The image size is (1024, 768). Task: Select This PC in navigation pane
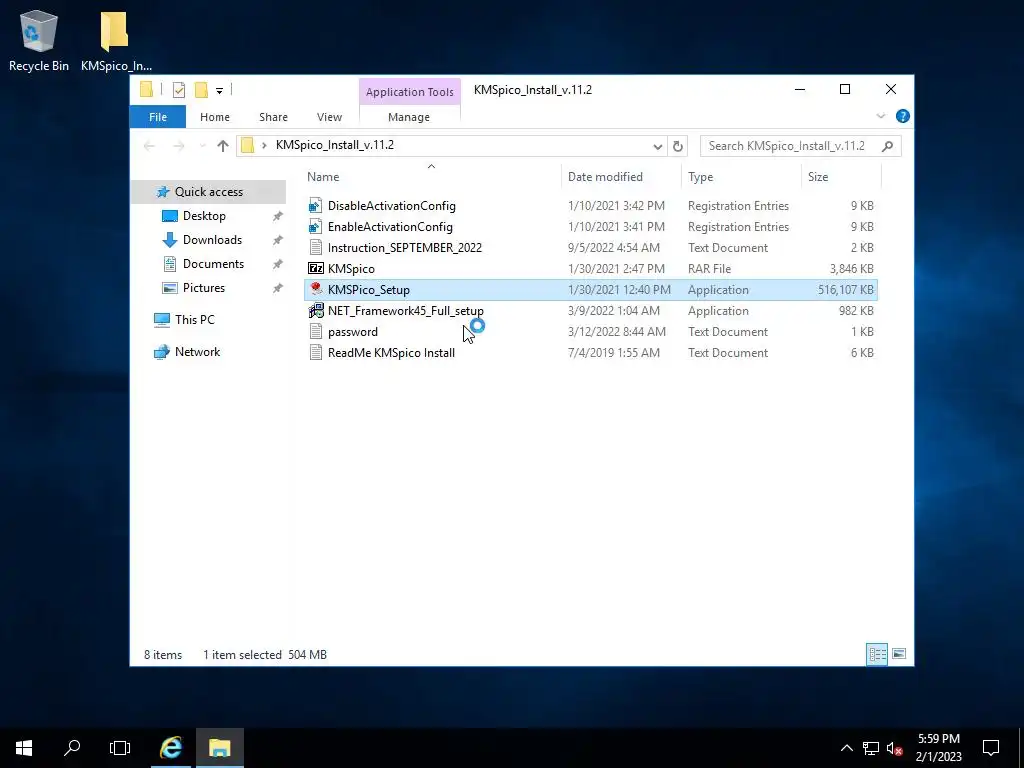pyautogui.click(x=194, y=319)
